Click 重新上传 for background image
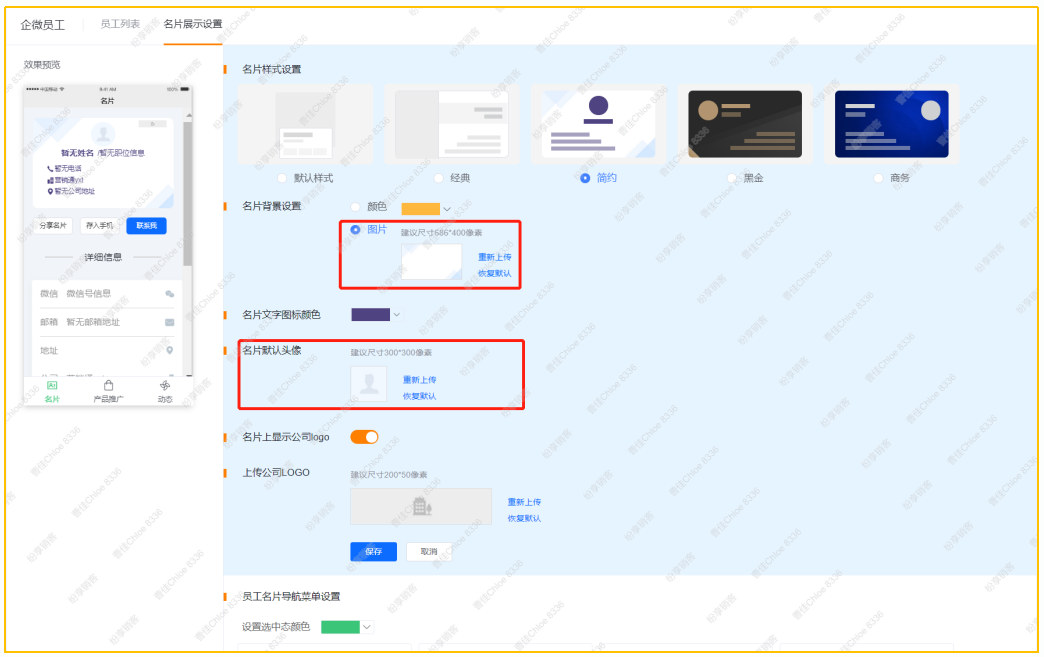Screen dimensions: 1044x657 click(495, 257)
